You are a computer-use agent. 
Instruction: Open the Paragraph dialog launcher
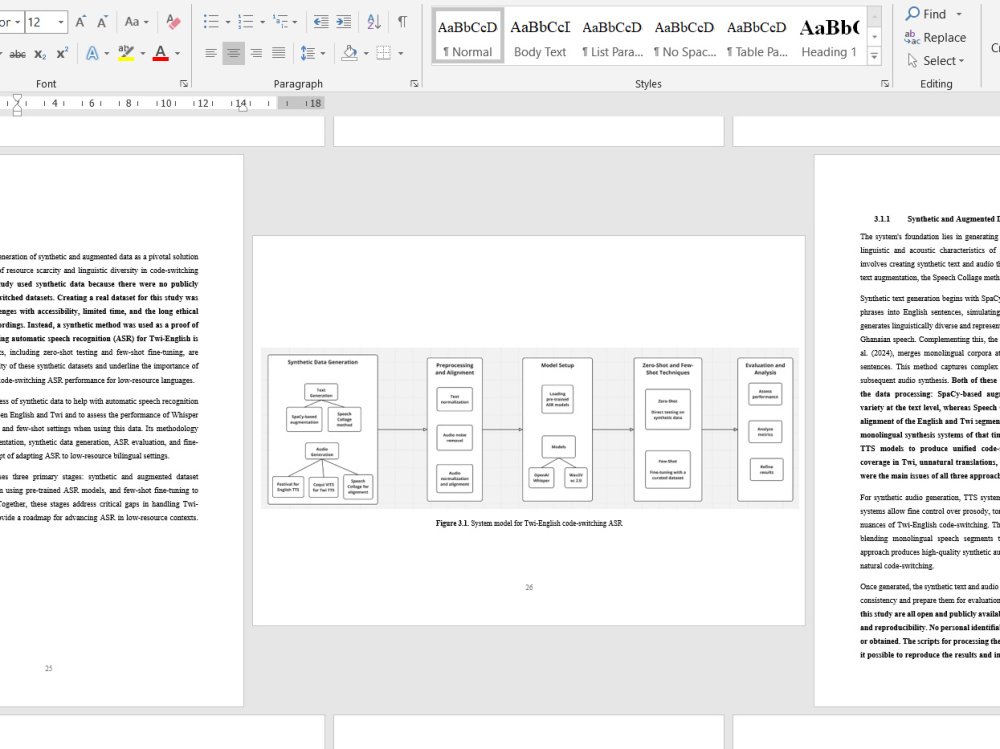pyautogui.click(x=415, y=84)
